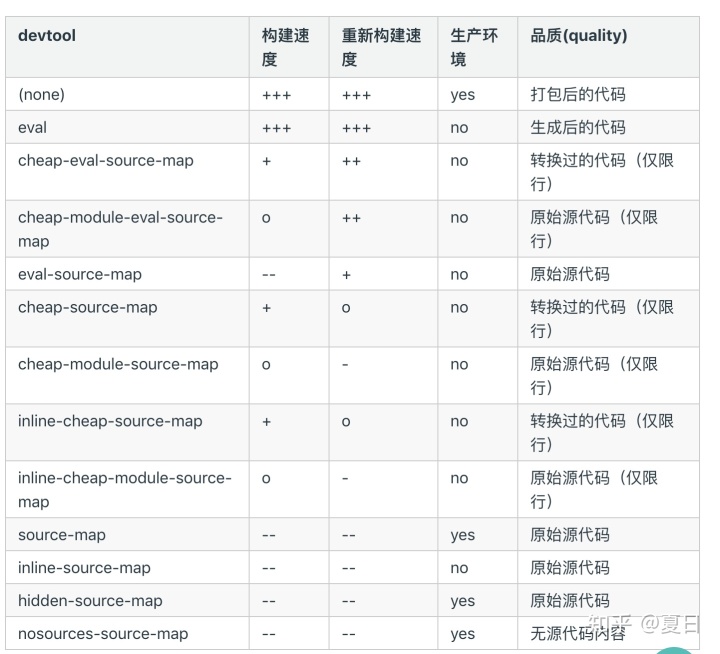Select 原始源代码 in the inline-source-map row
720x654 pixels.
click(x=570, y=568)
